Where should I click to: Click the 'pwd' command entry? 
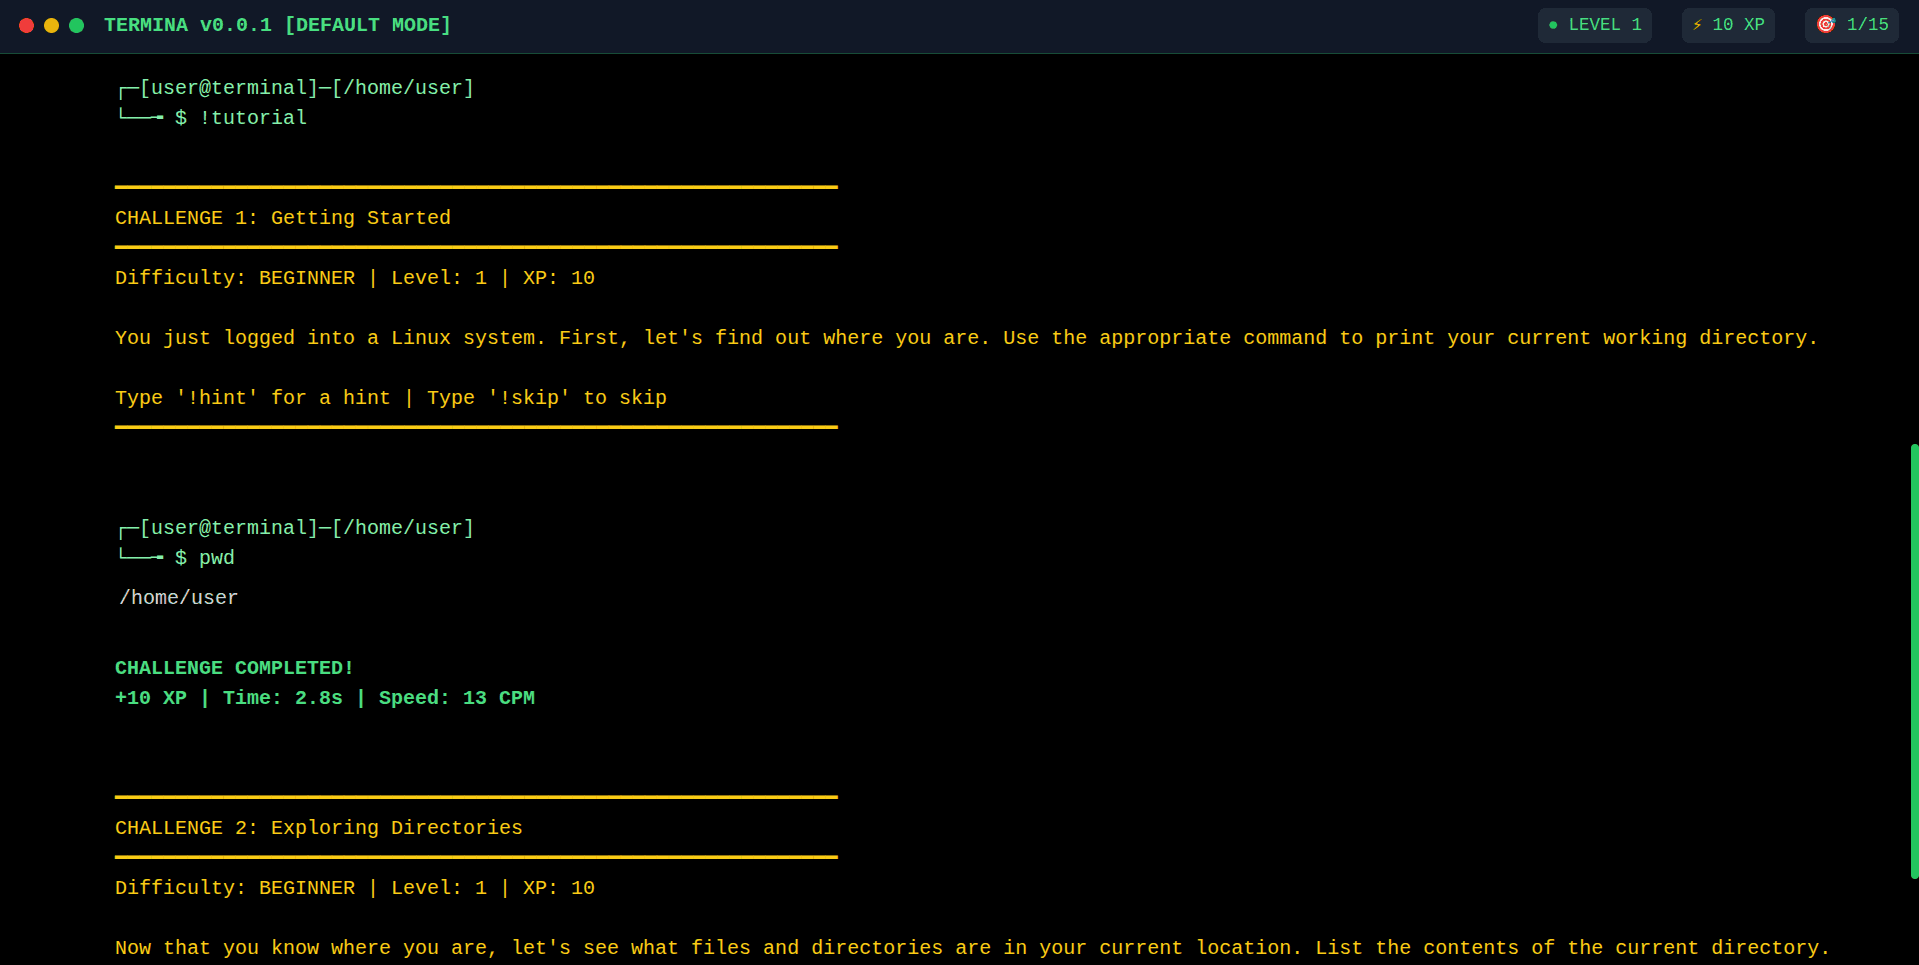click(217, 558)
